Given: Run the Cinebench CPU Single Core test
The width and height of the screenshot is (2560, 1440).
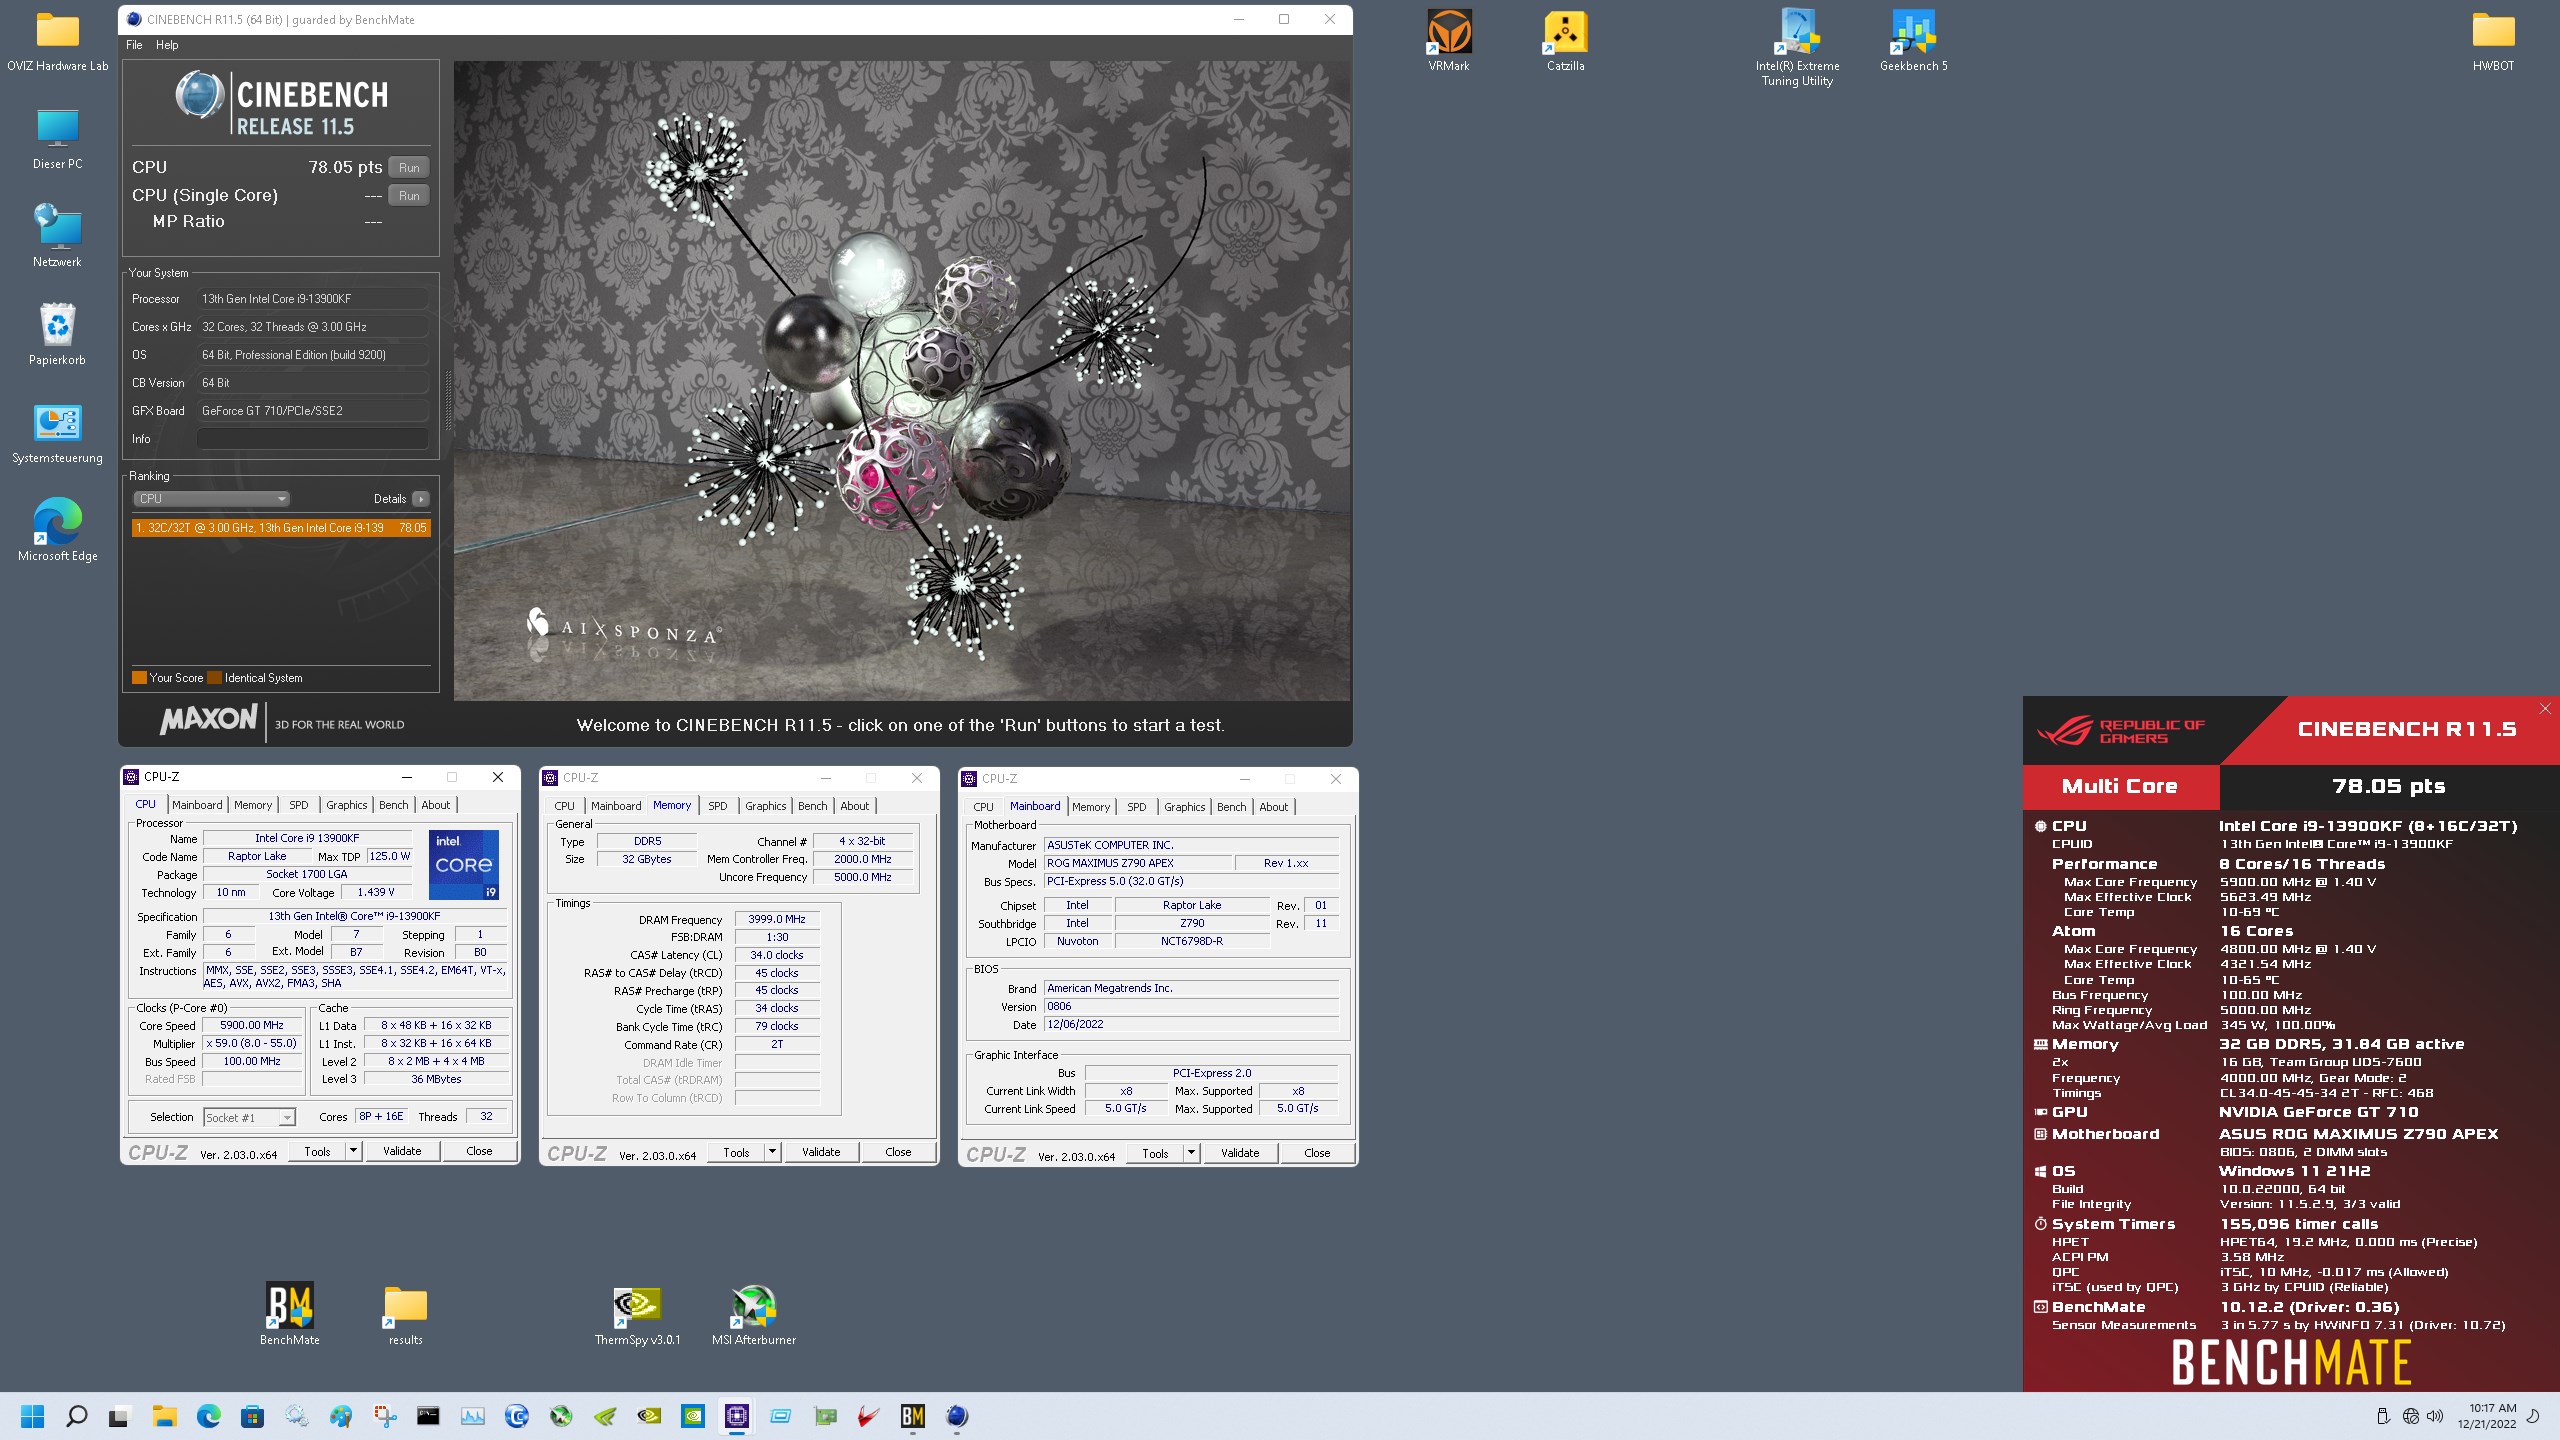Looking at the screenshot, I should pos(409,195).
